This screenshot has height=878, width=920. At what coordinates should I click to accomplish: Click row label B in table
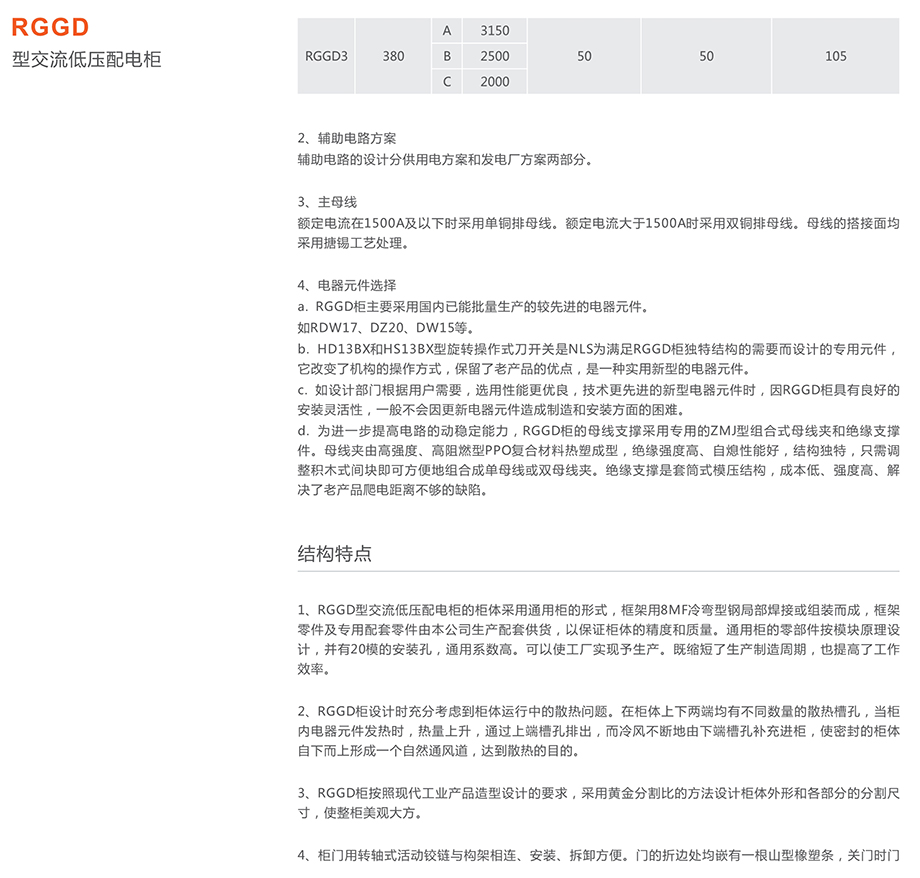click(447, 56)
